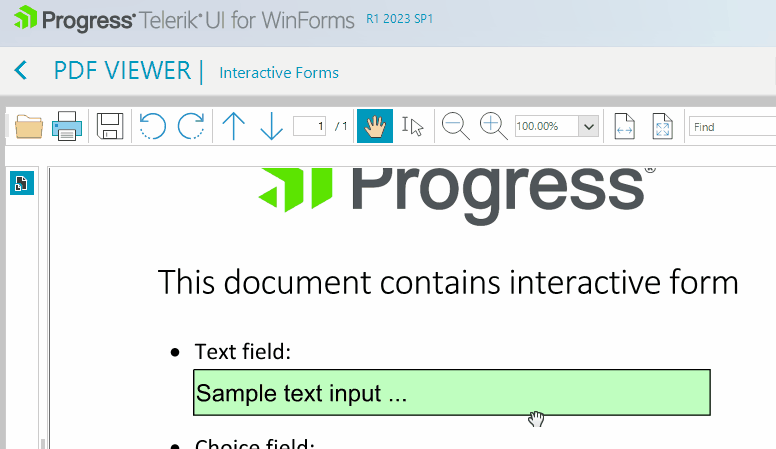Print the document using printer icon
776x449 pixels.
pos(67,126)
